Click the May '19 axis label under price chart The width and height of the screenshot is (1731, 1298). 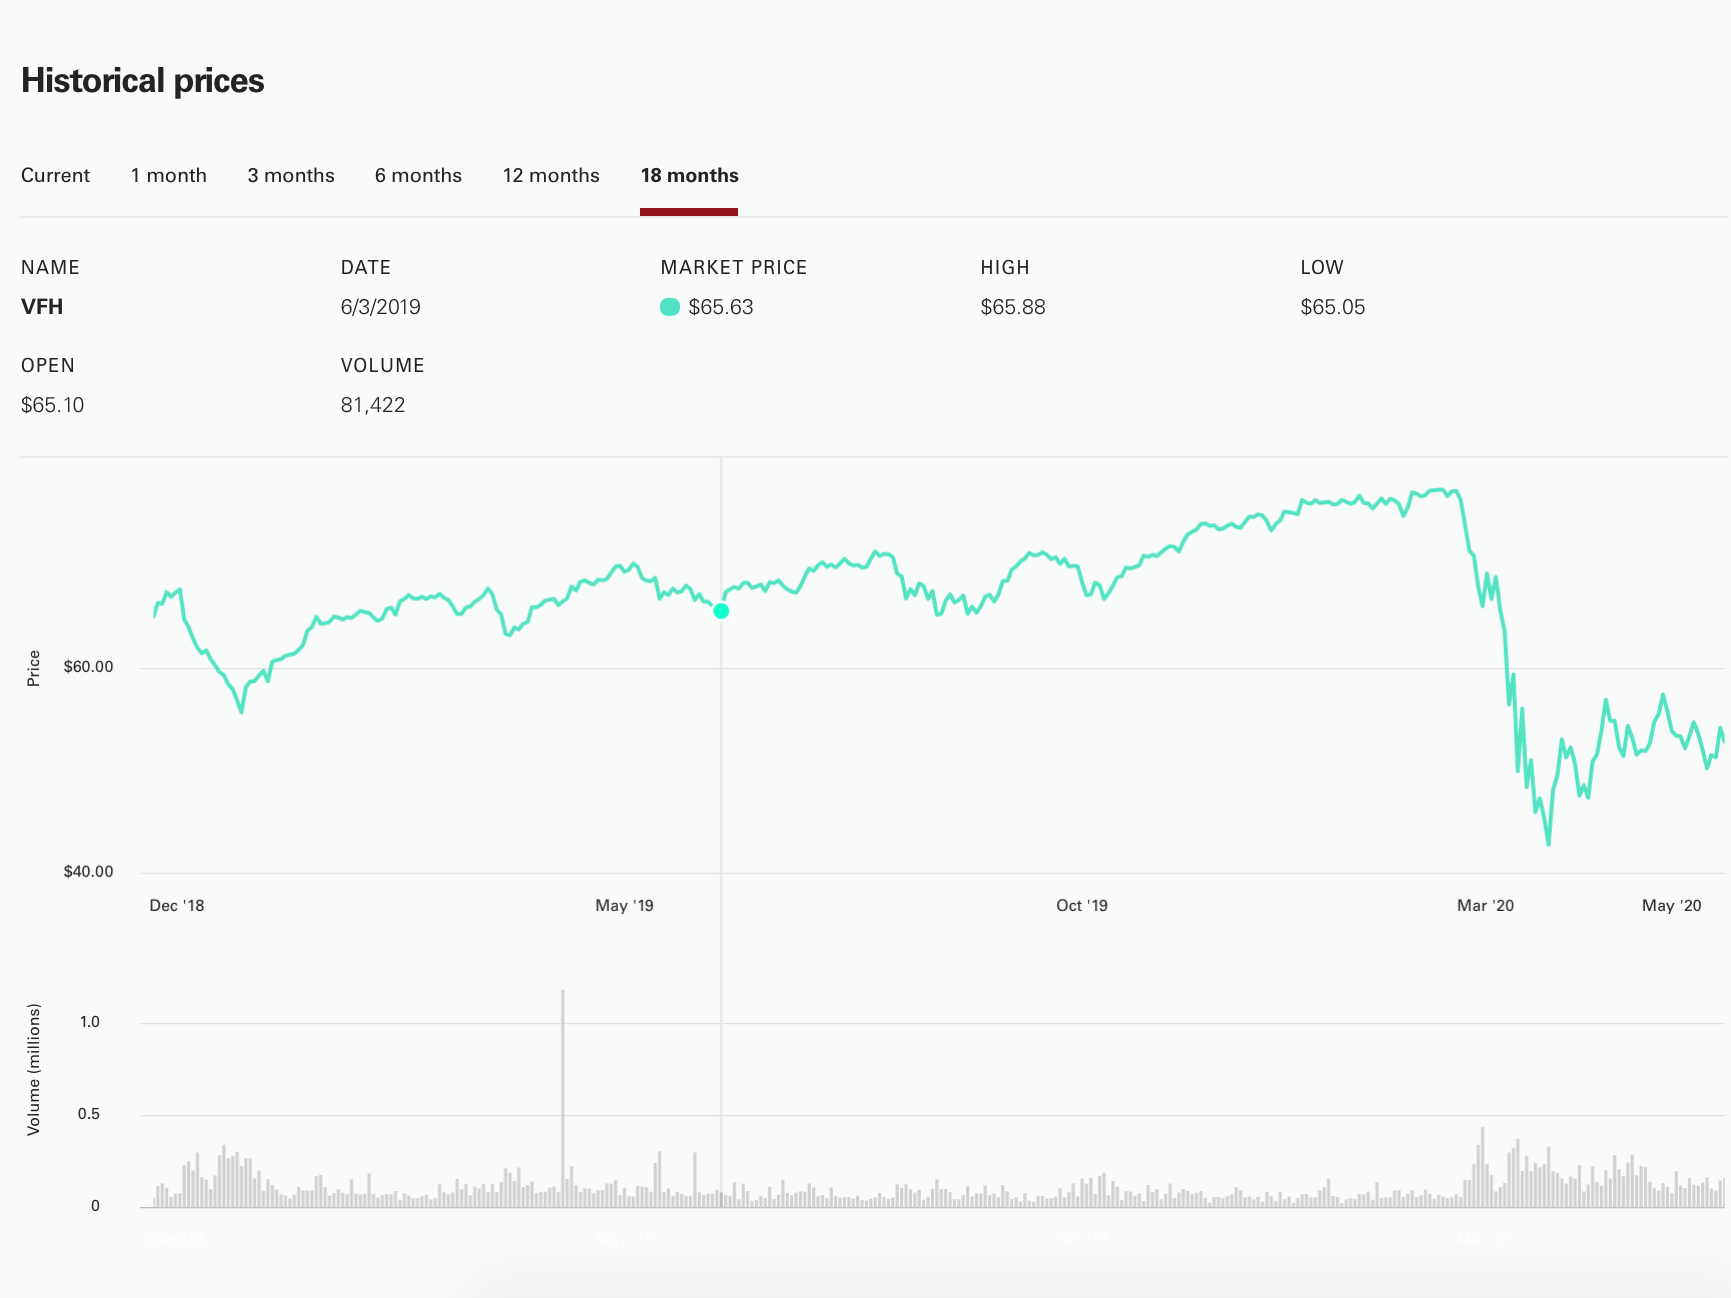point(624,905)
